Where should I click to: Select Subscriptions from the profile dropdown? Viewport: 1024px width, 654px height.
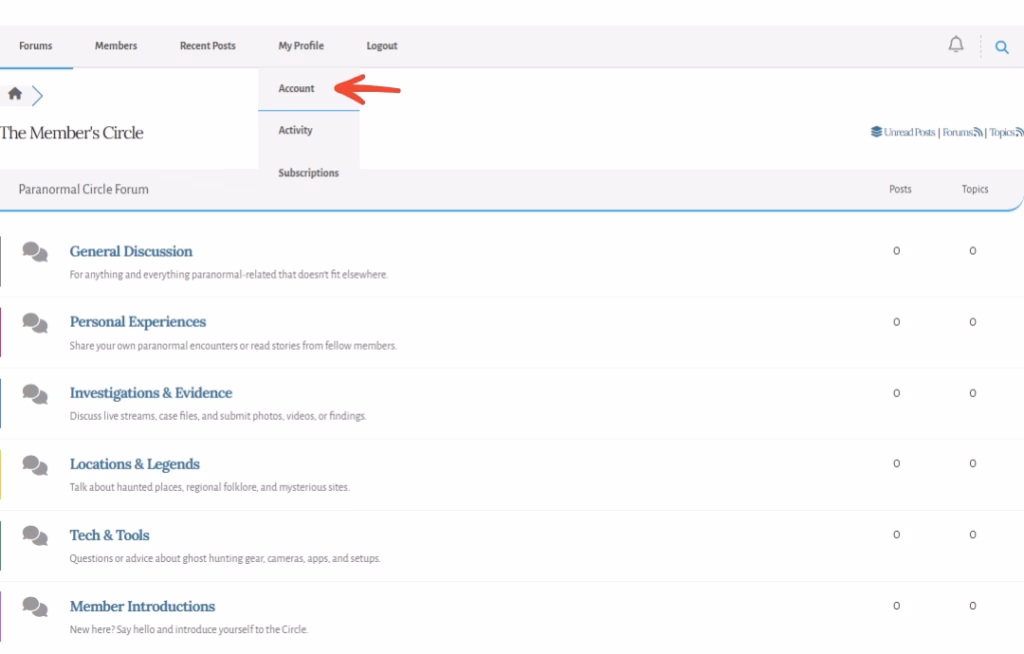click(x=308, y=172)
